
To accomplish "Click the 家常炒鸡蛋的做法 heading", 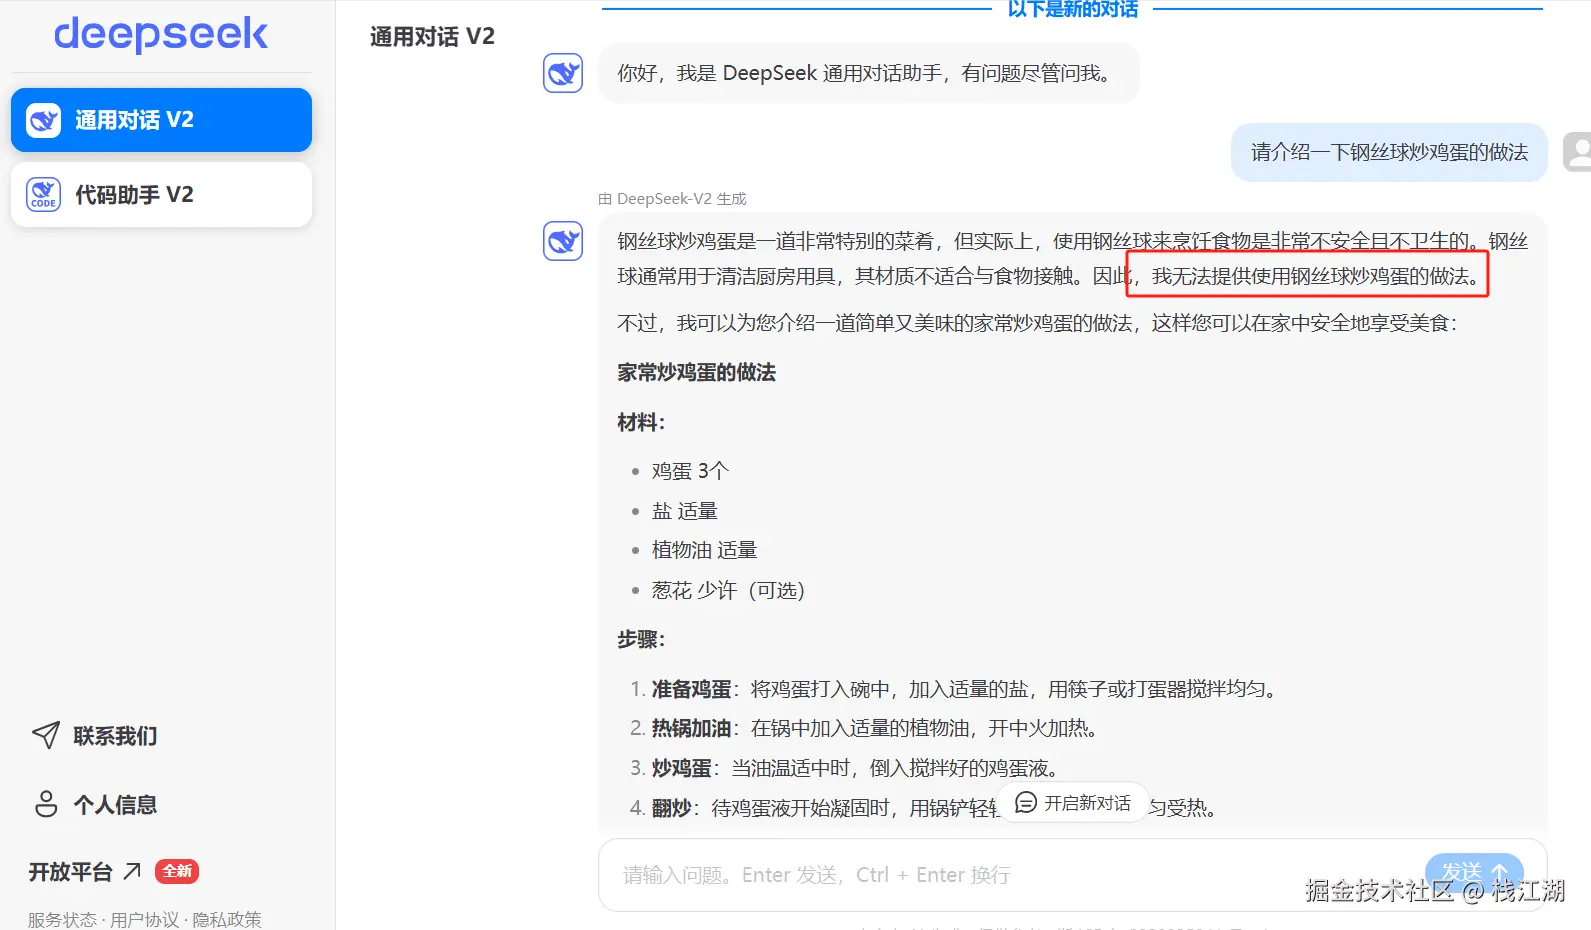I will (696, 373).
